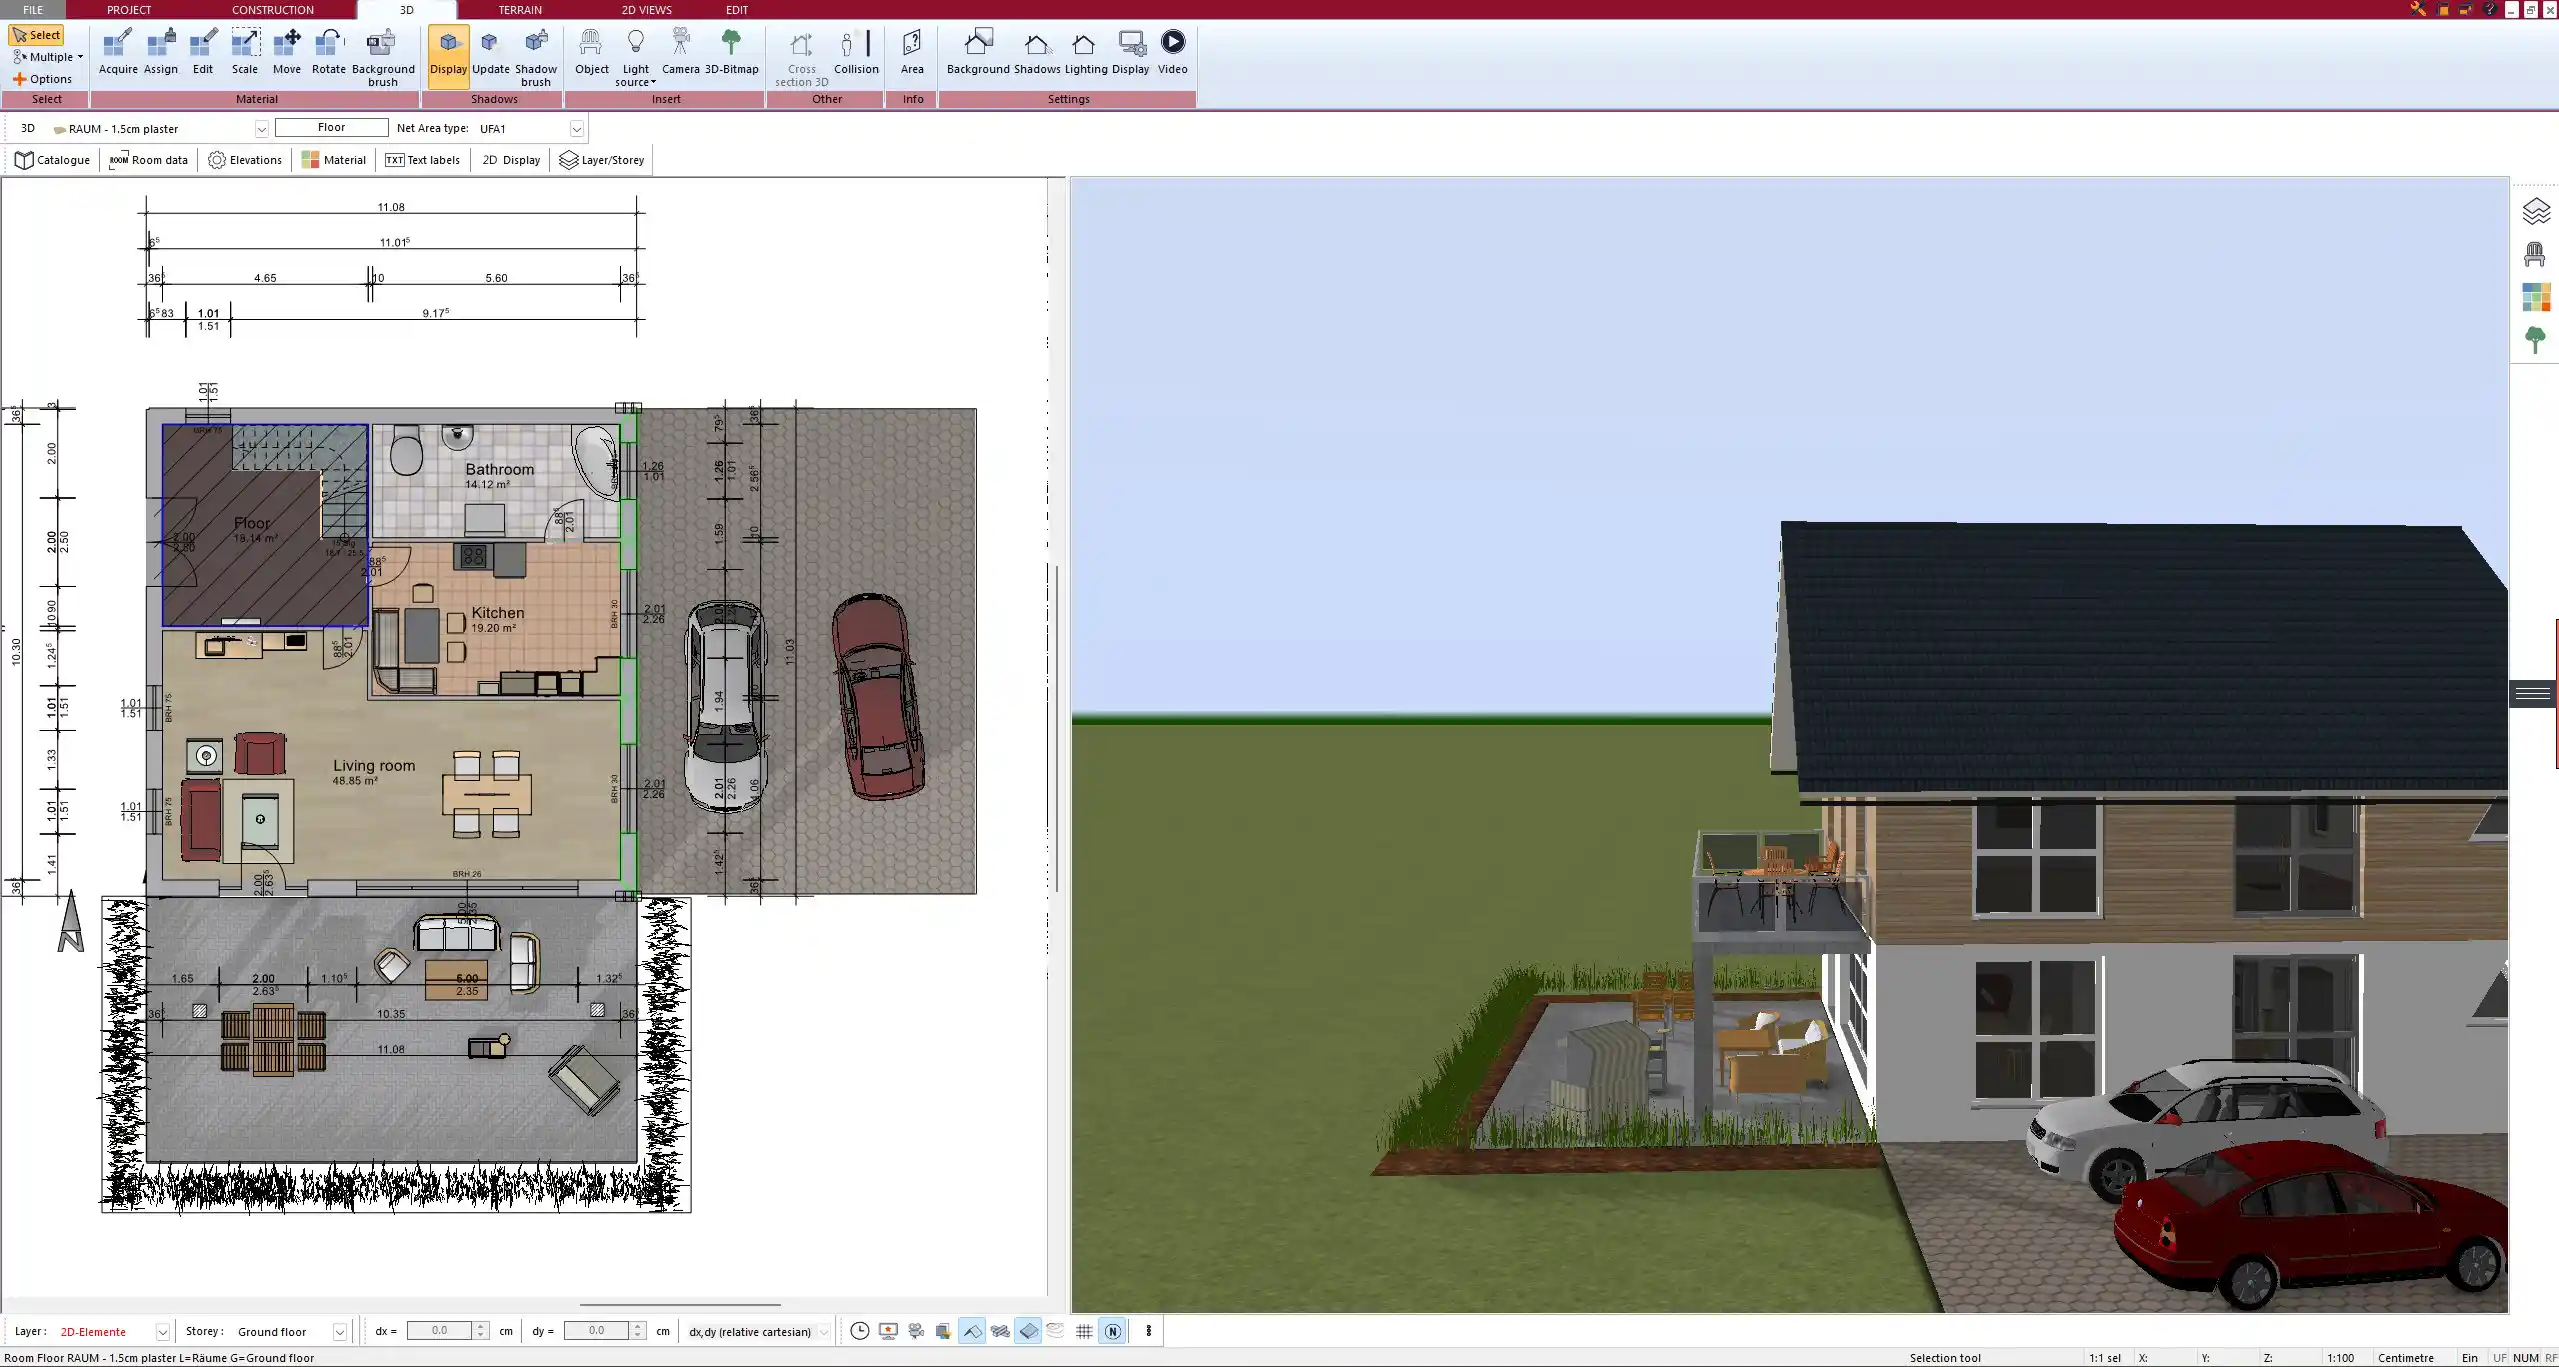The height and width of the screenshot is (1367, 2559).
Task: Insert a Light source
Action: [x=635, y=57]
